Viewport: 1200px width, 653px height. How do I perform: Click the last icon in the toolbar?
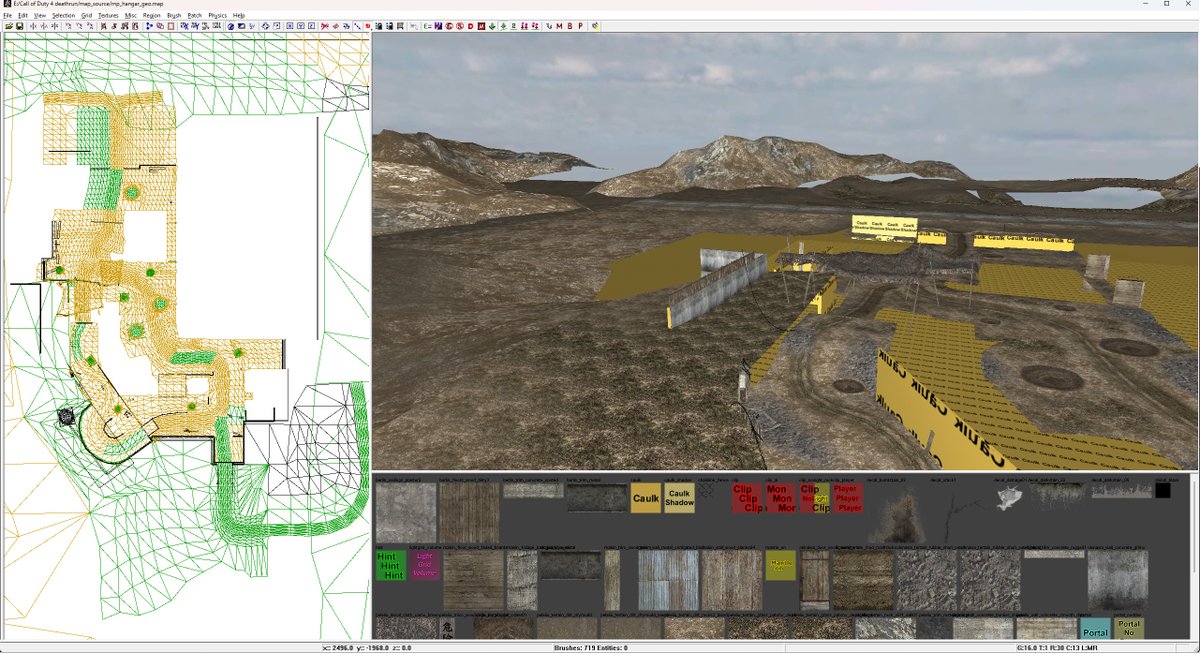pos(596,26)
